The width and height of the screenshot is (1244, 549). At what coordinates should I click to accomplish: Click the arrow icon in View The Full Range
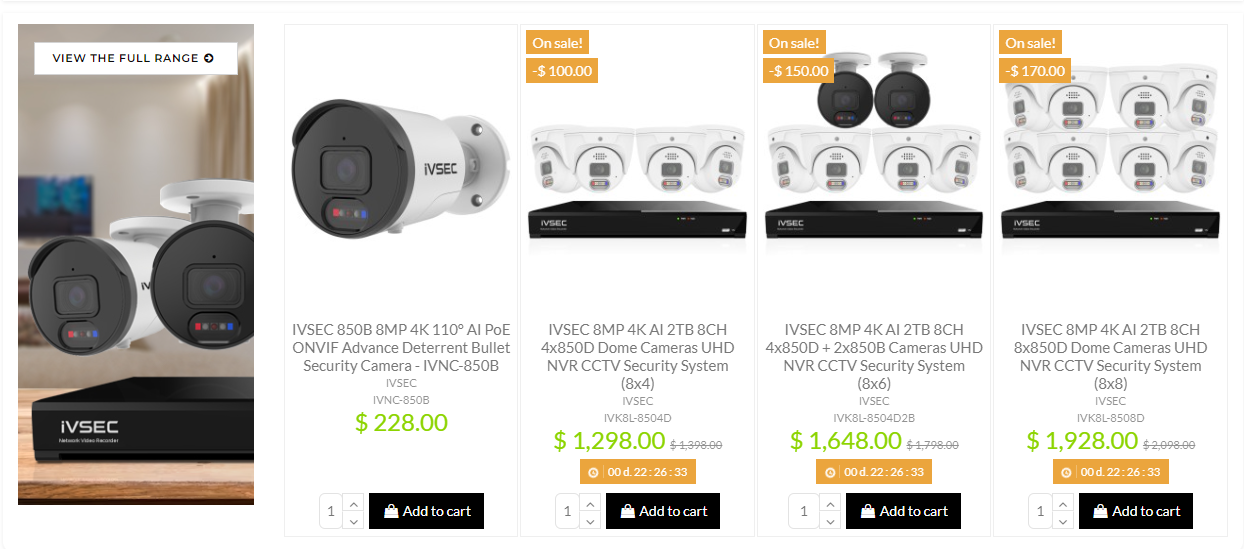tap(209, 58)
